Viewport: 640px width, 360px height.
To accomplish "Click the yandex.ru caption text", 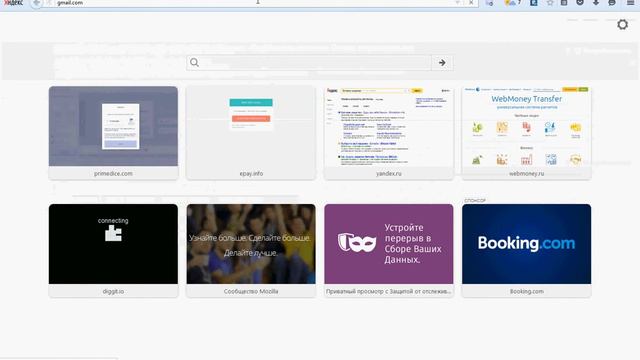I will tap(389, 173).
